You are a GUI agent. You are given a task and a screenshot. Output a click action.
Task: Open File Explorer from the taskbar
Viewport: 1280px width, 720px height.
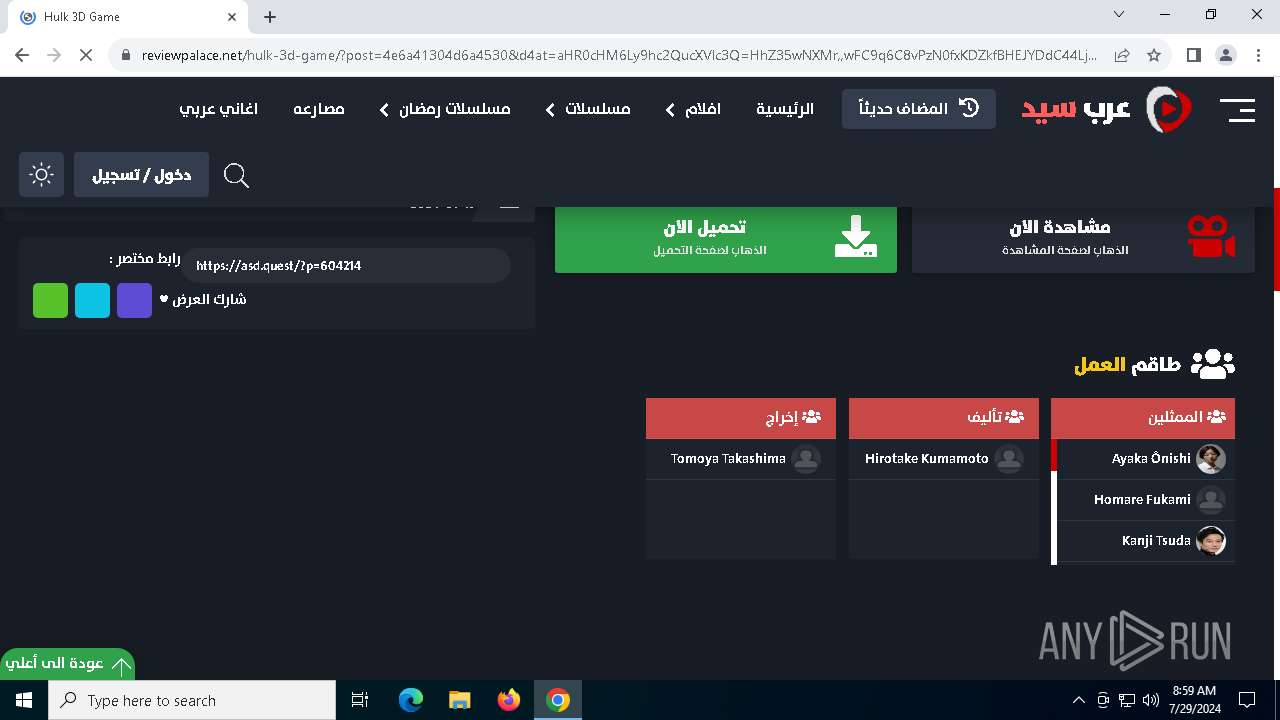click(x=459, y=700)
